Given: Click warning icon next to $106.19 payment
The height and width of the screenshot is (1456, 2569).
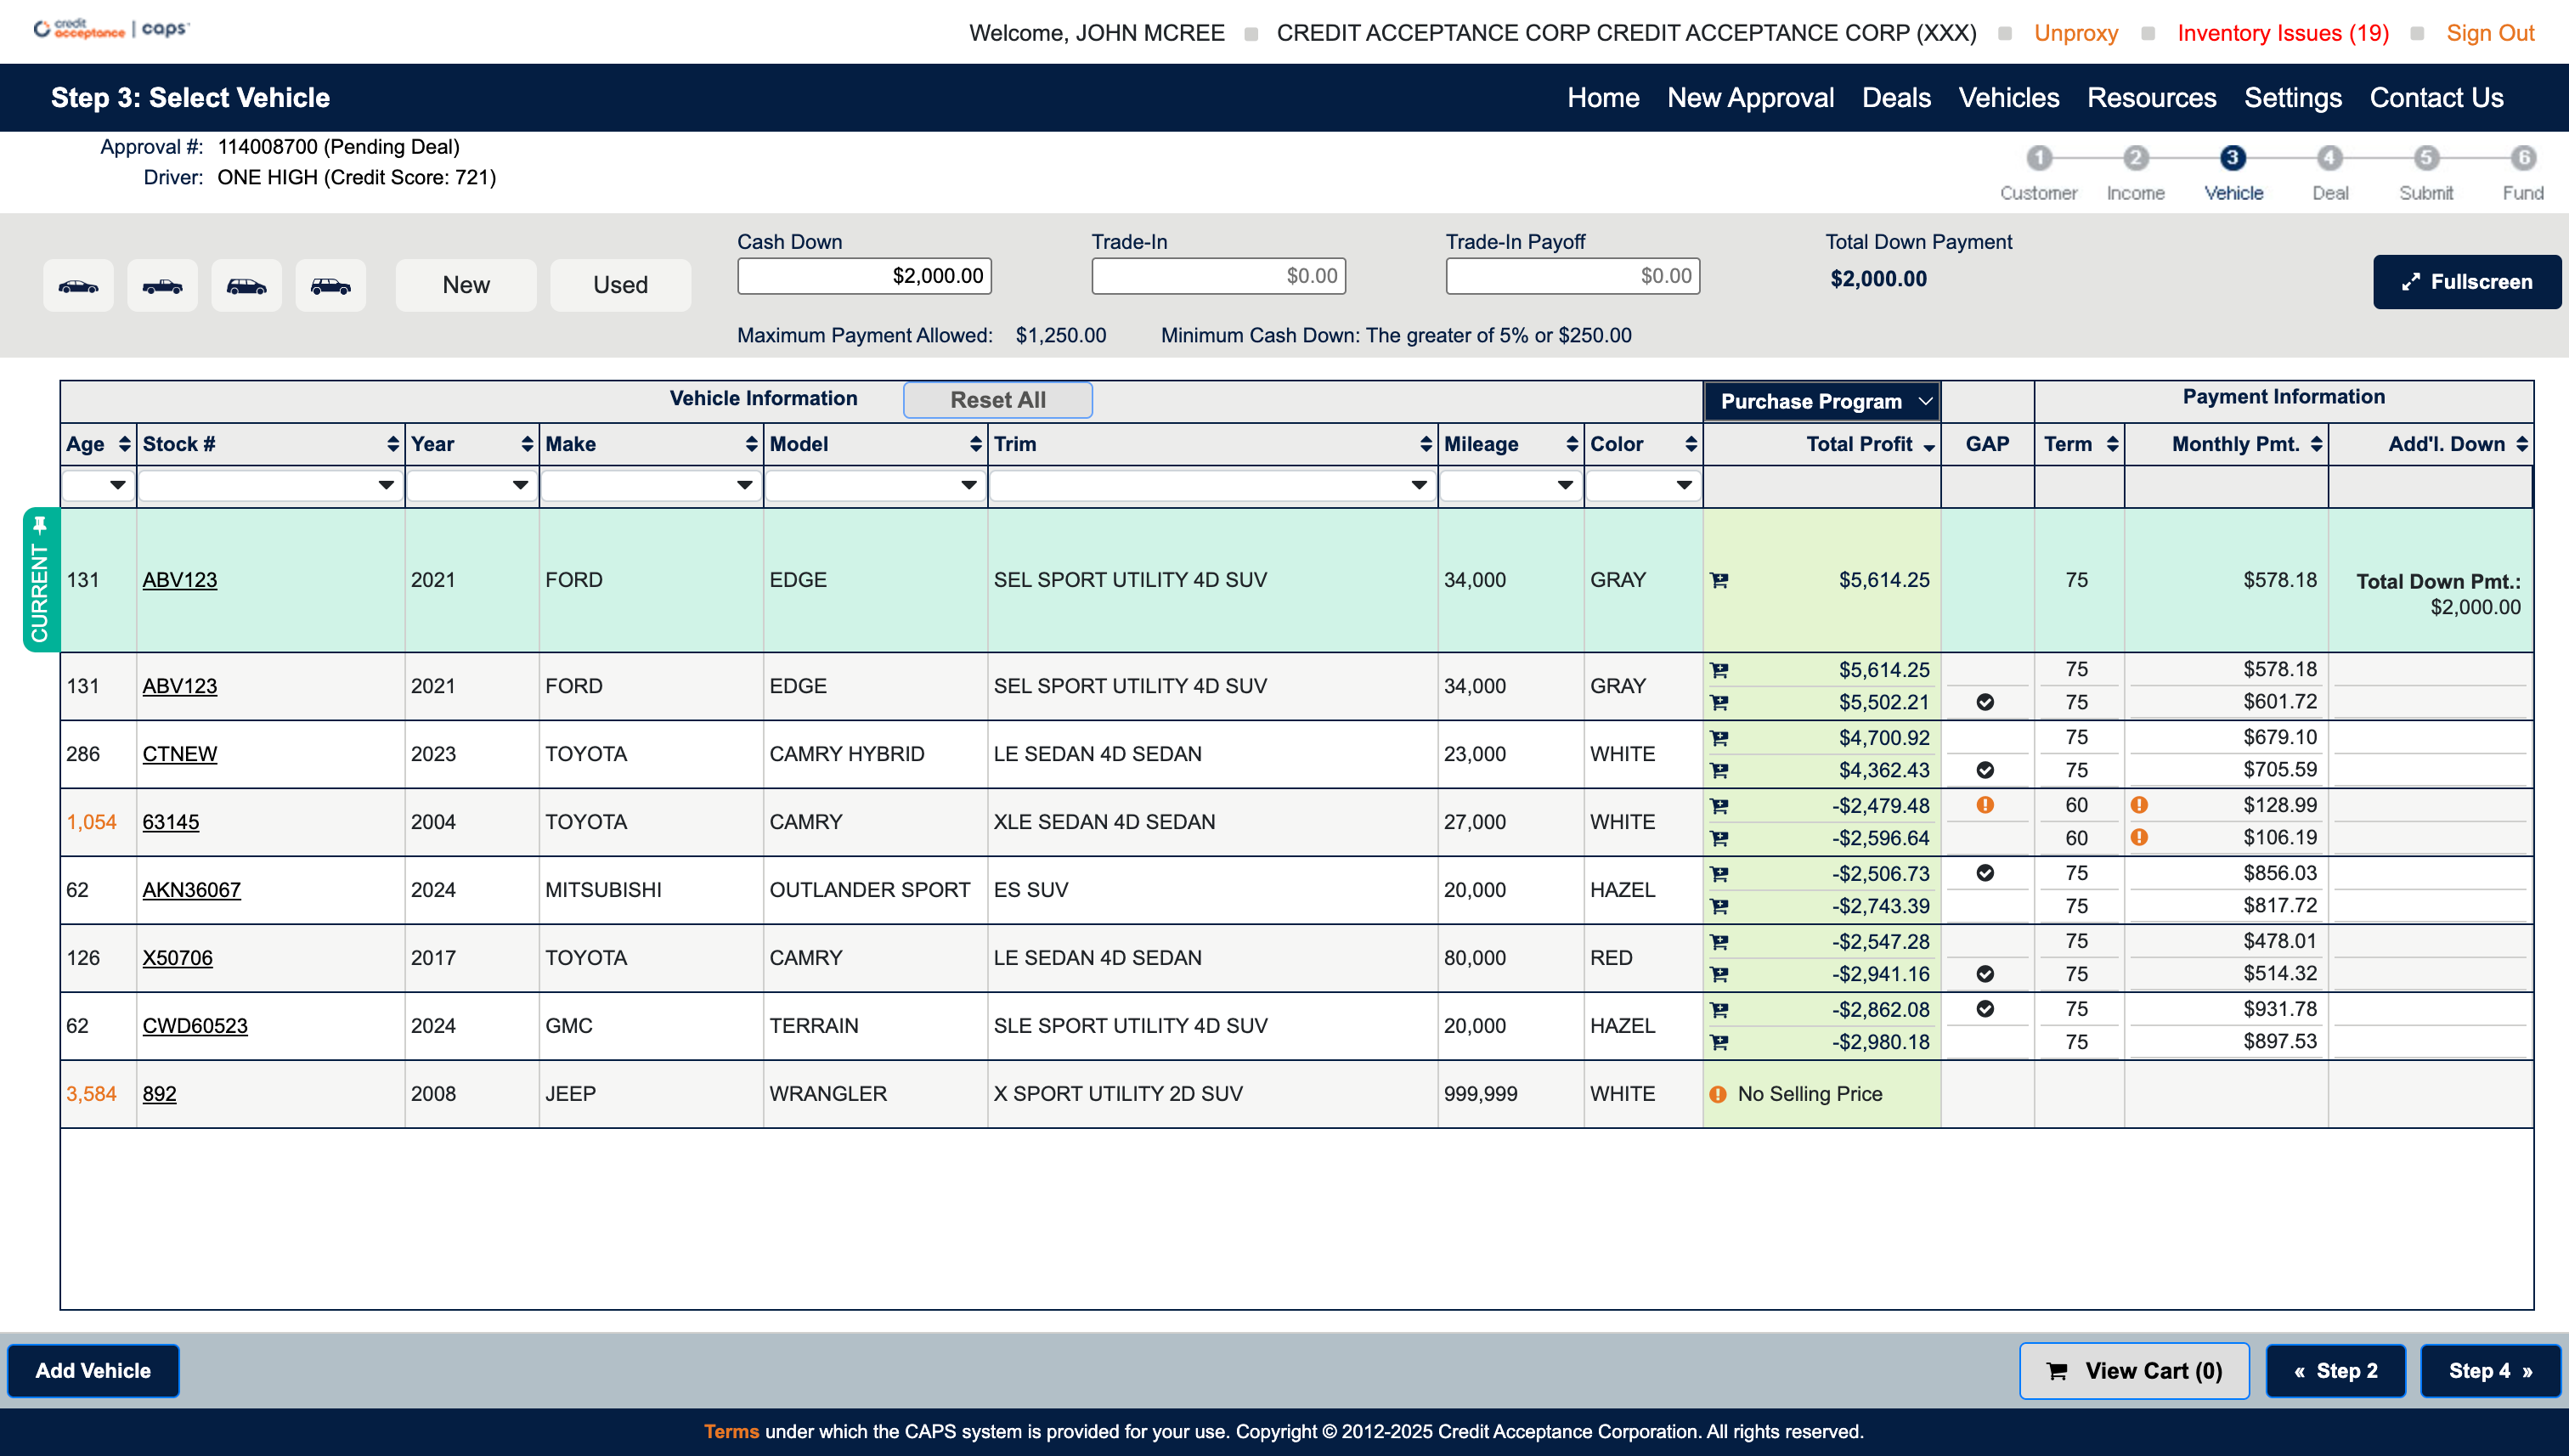Looking at the screenshot, I should (x=2139, y=838).
